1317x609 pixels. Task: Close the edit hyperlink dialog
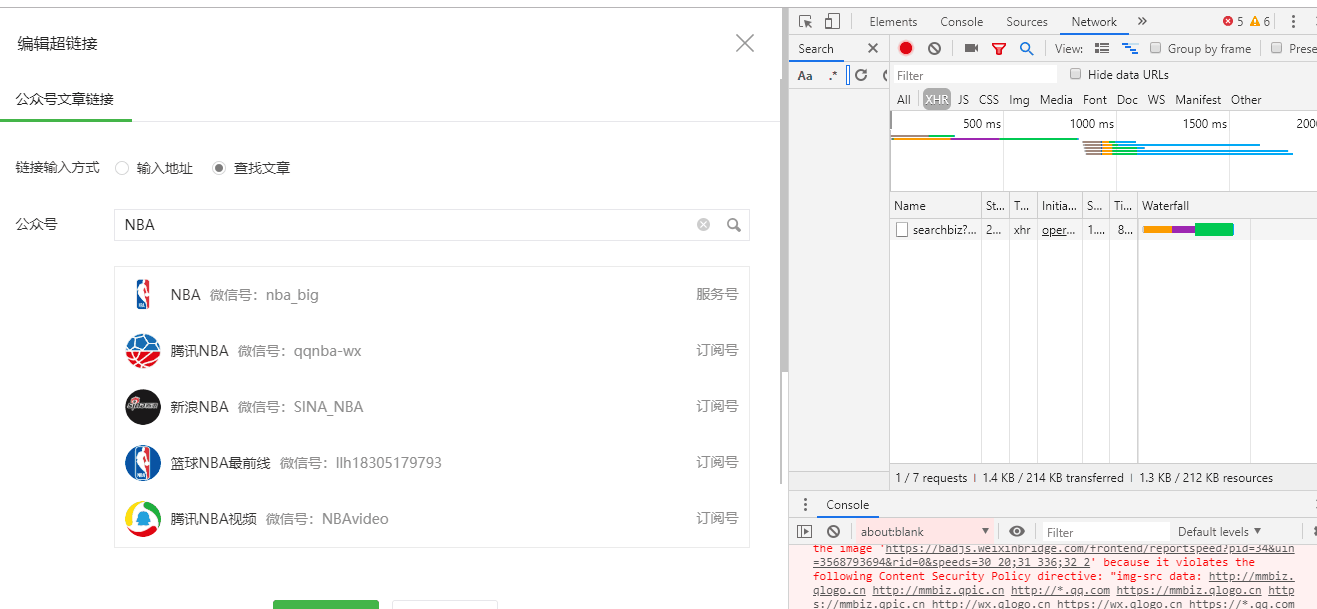(x=745, y=43)
